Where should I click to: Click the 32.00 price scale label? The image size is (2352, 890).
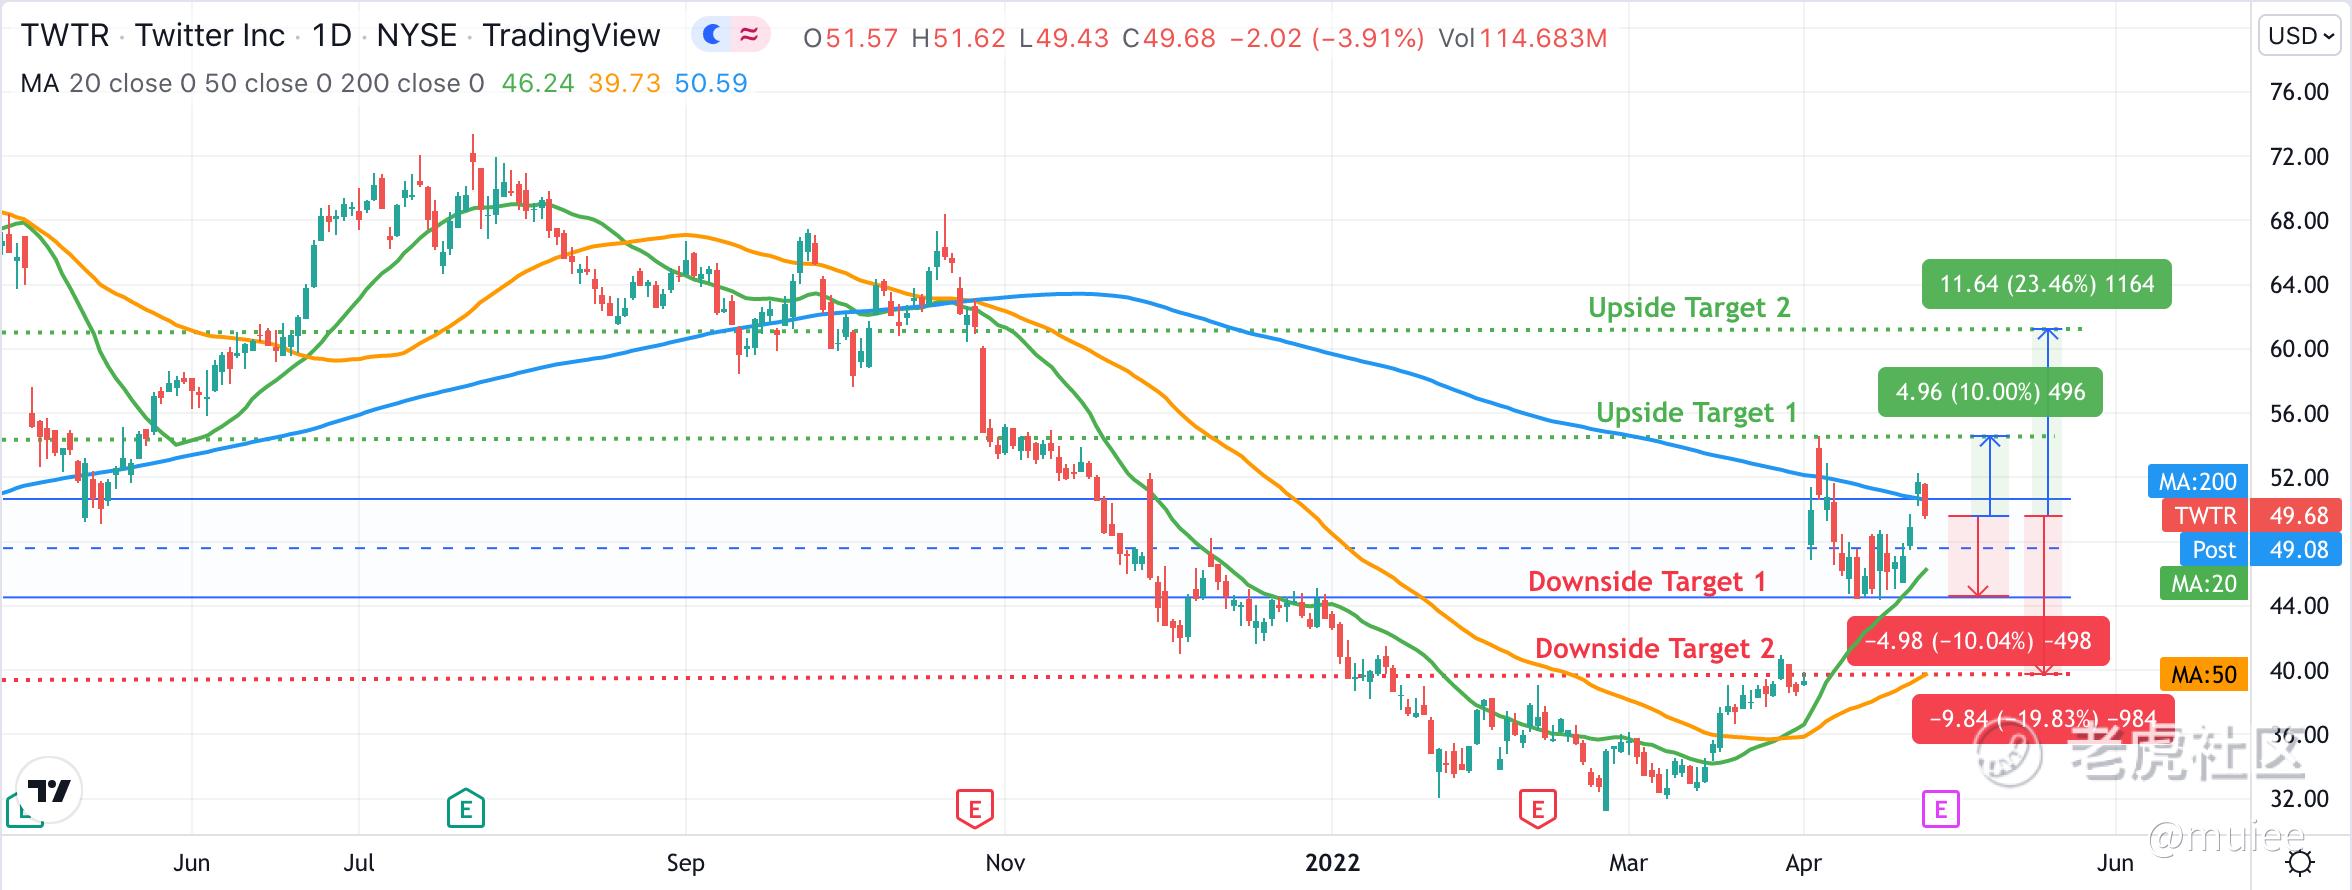click(2300, 799)
